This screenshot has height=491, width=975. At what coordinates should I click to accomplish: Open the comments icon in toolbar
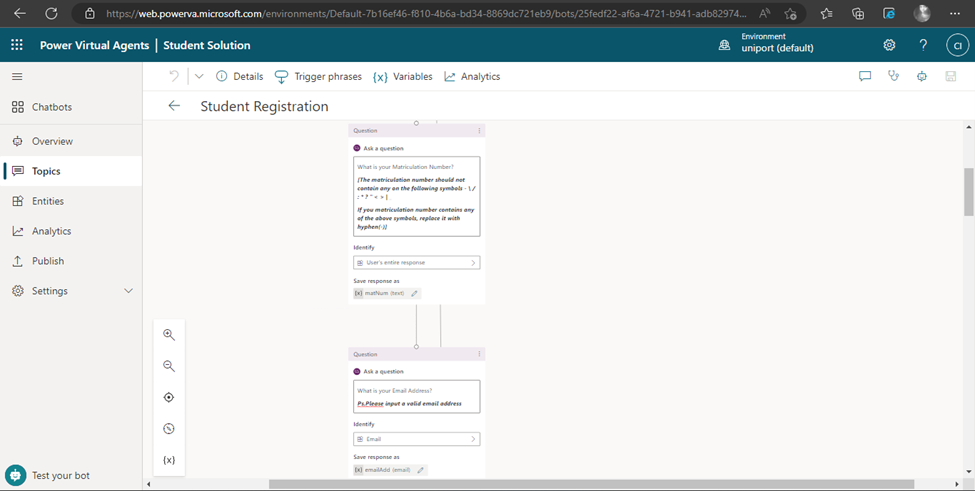(x=865, y=76)
